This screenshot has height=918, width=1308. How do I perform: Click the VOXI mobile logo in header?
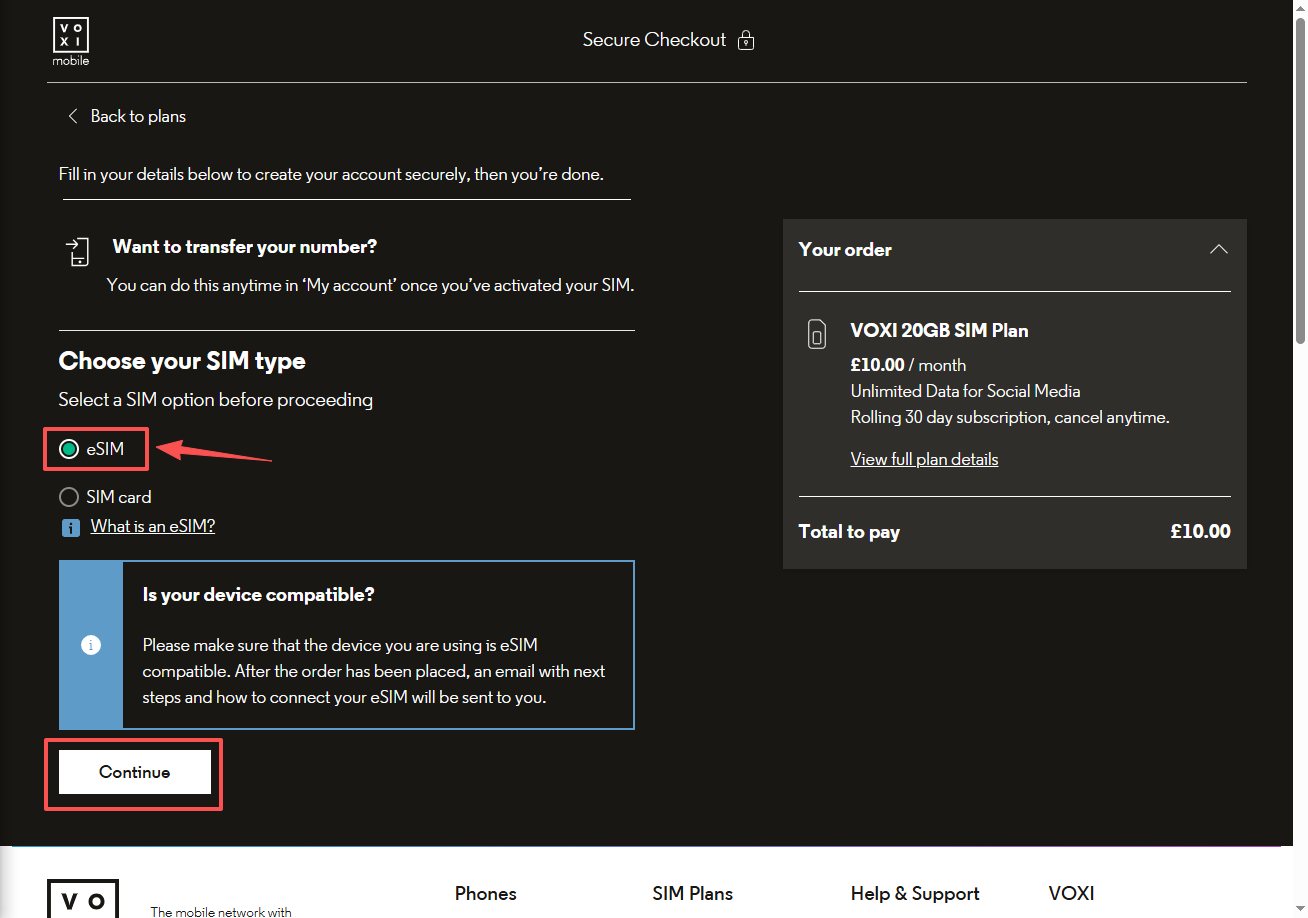pos(71,41)
